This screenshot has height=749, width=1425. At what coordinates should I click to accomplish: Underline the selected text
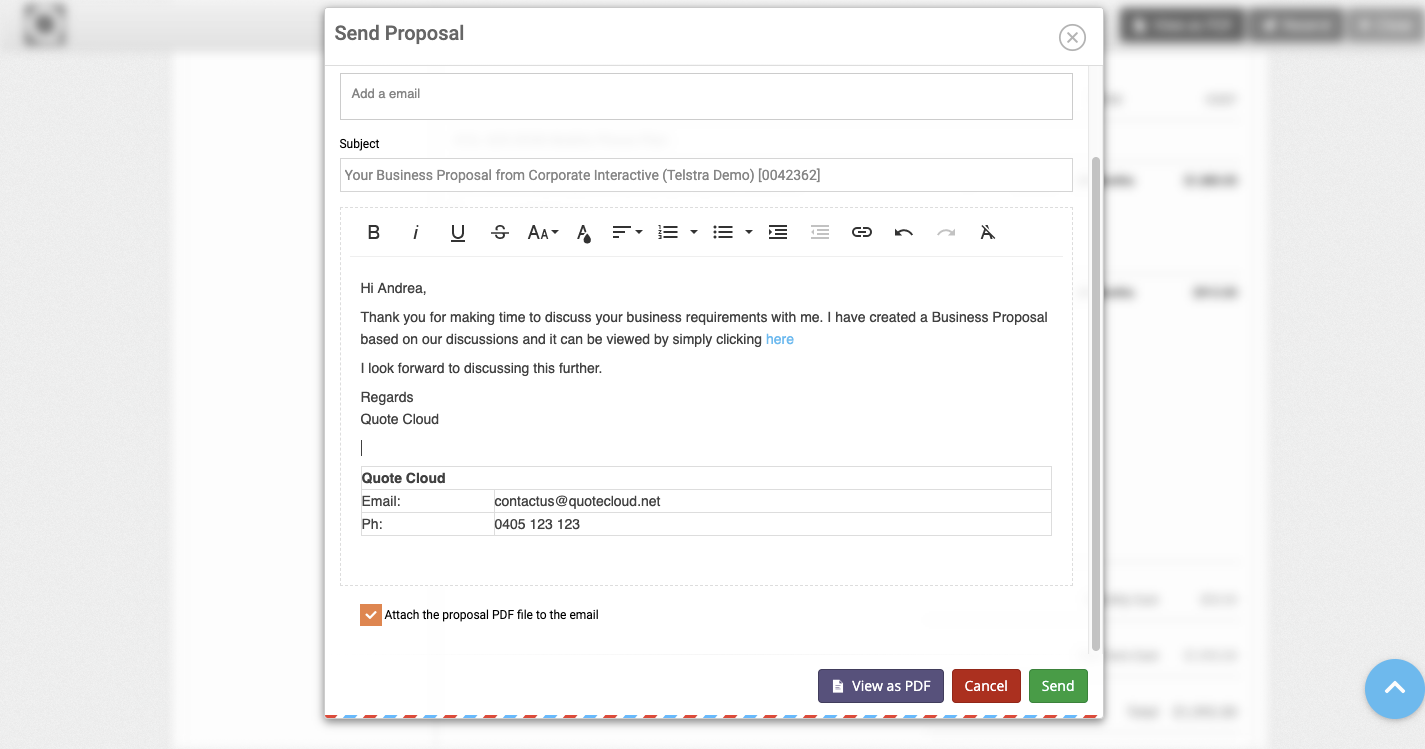click(457, 232)
